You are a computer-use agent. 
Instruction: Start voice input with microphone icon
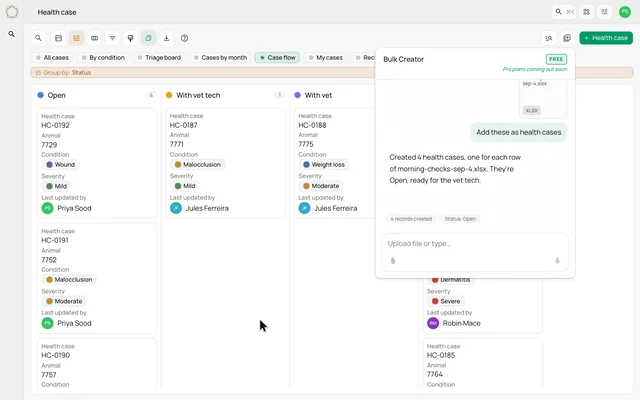[557, 260]
